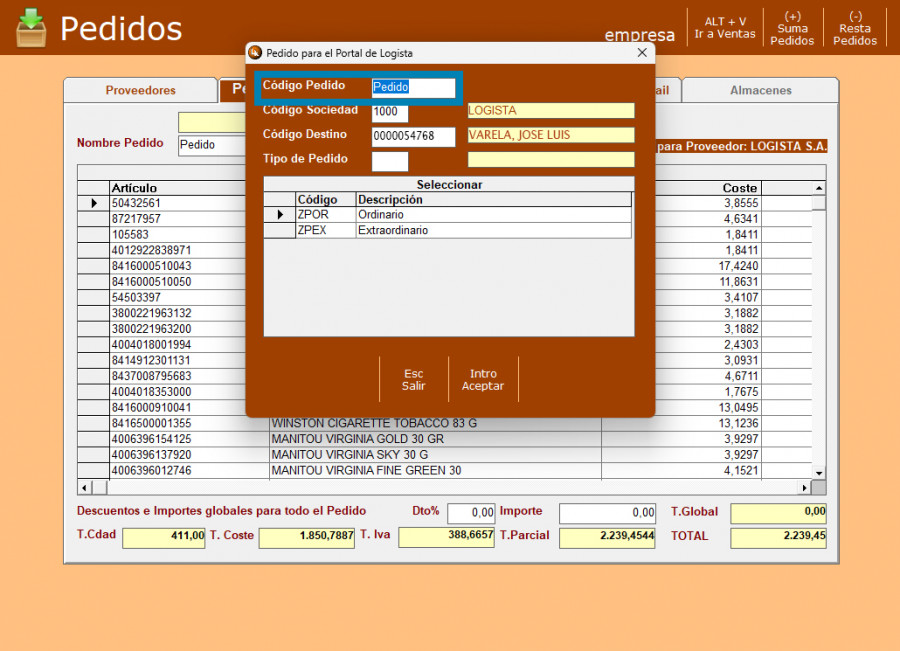Switch to the Proveedores tab
The width and height of the screenshot is (900, 651).
140,90
